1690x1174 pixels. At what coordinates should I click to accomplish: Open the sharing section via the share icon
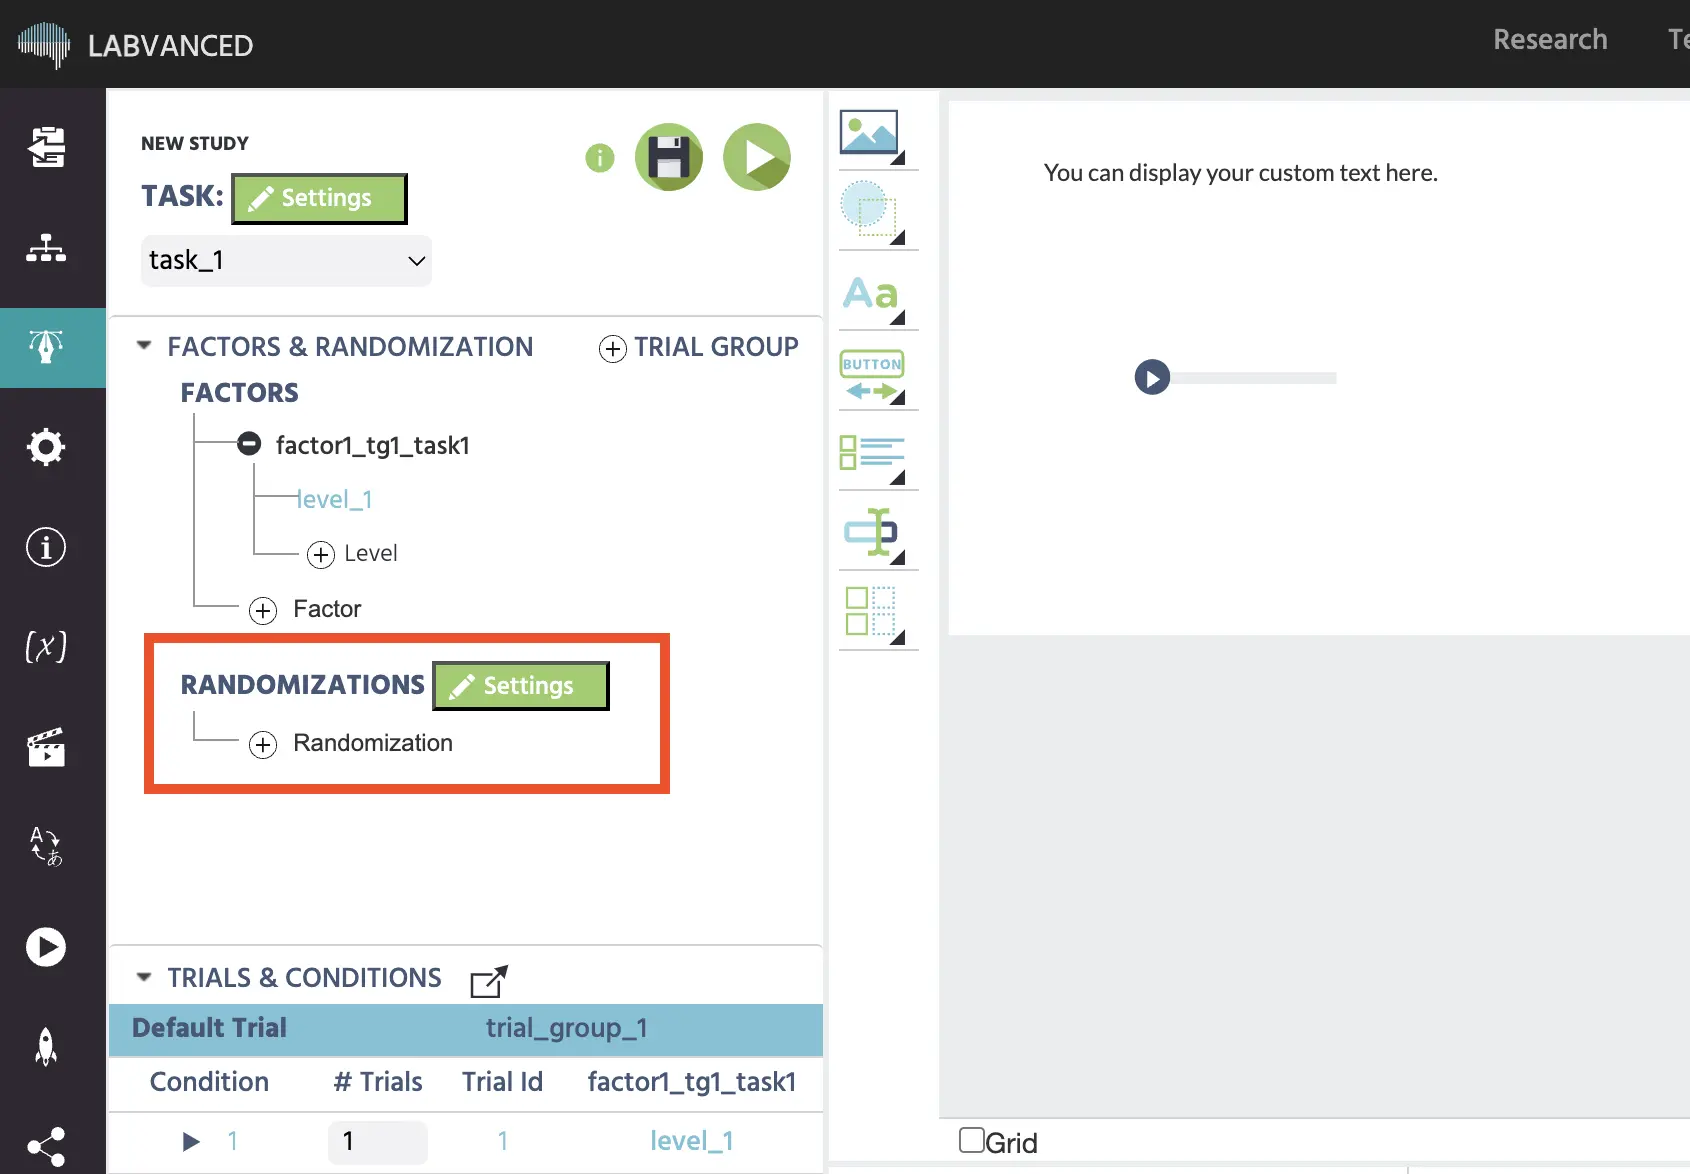tap(45, 1146)
